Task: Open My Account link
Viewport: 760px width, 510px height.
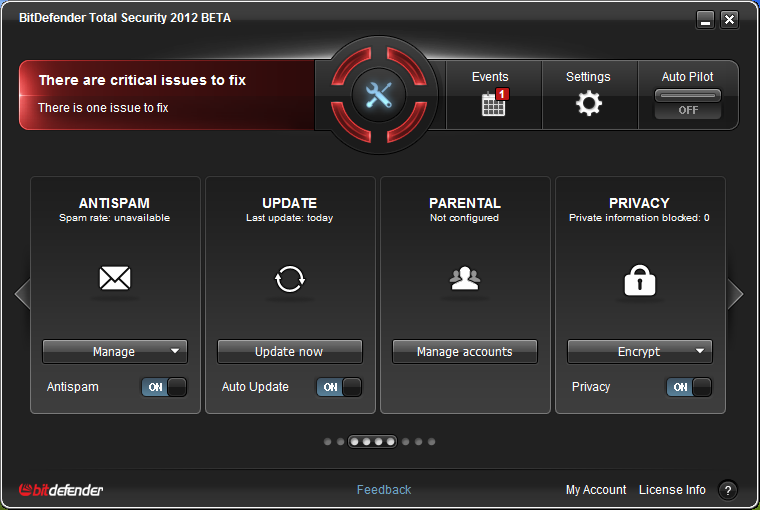Action: tap(596, 490)
